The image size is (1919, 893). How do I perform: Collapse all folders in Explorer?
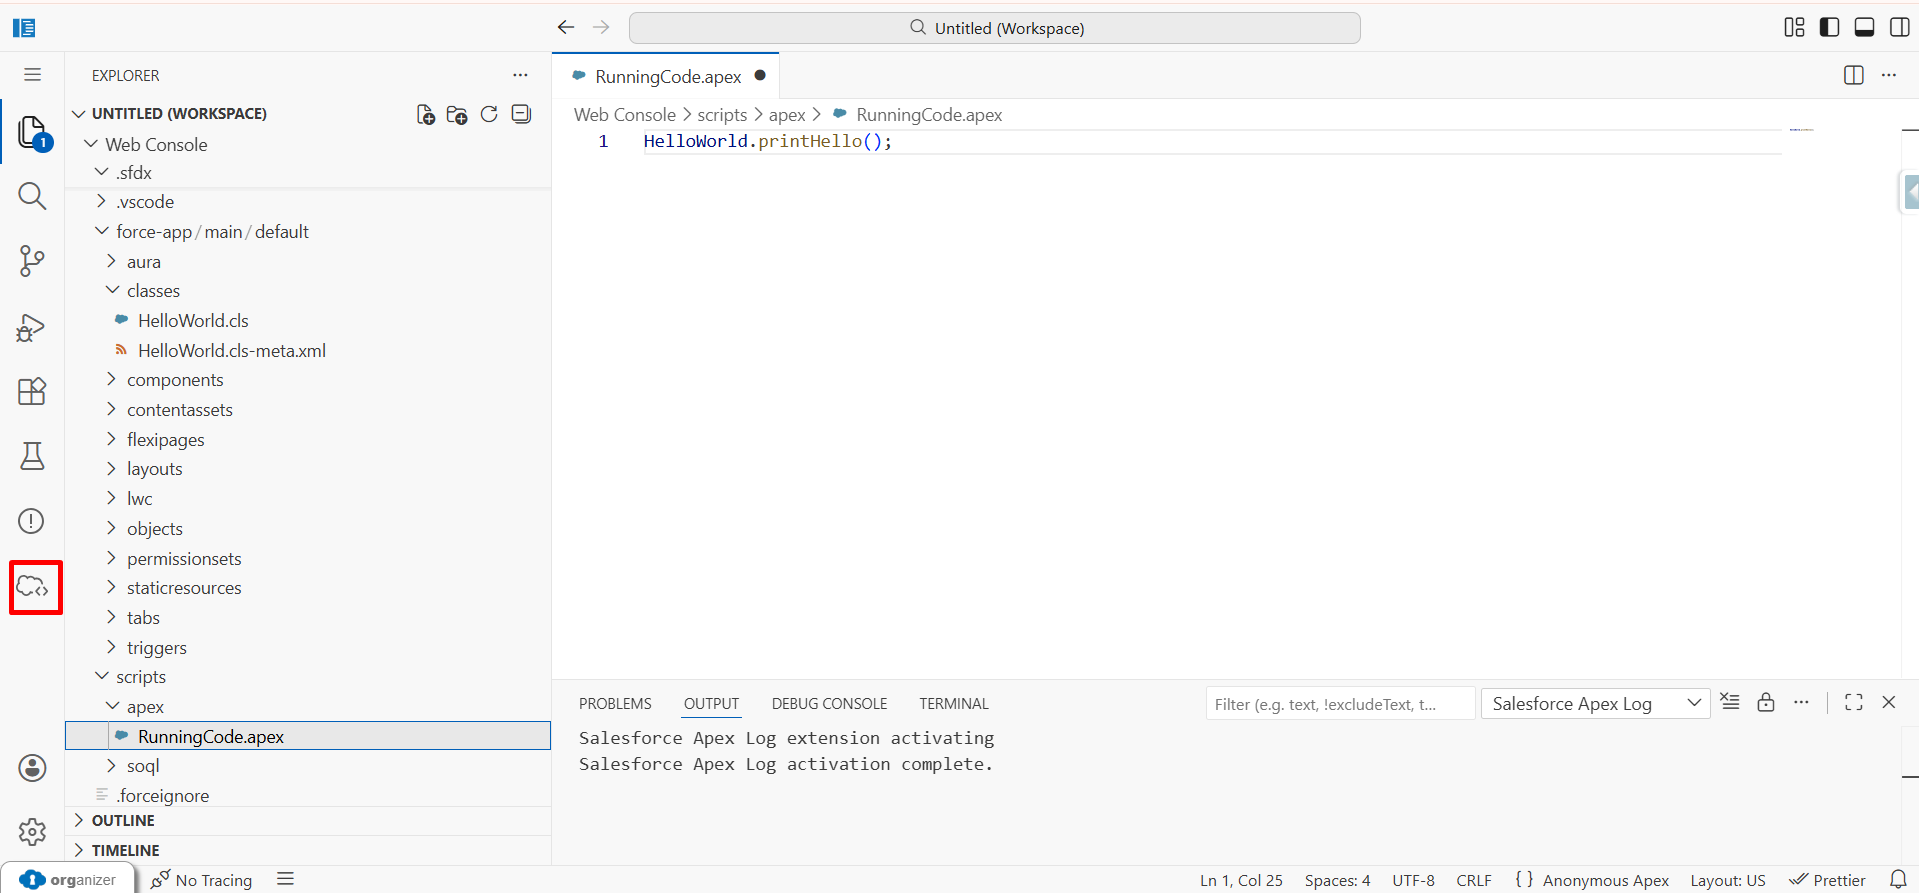(521, 114)
